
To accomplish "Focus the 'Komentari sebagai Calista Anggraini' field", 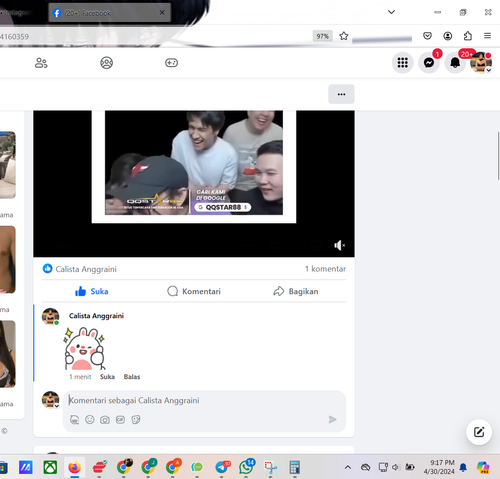I will pyautogui.click(x=204, y=400).
